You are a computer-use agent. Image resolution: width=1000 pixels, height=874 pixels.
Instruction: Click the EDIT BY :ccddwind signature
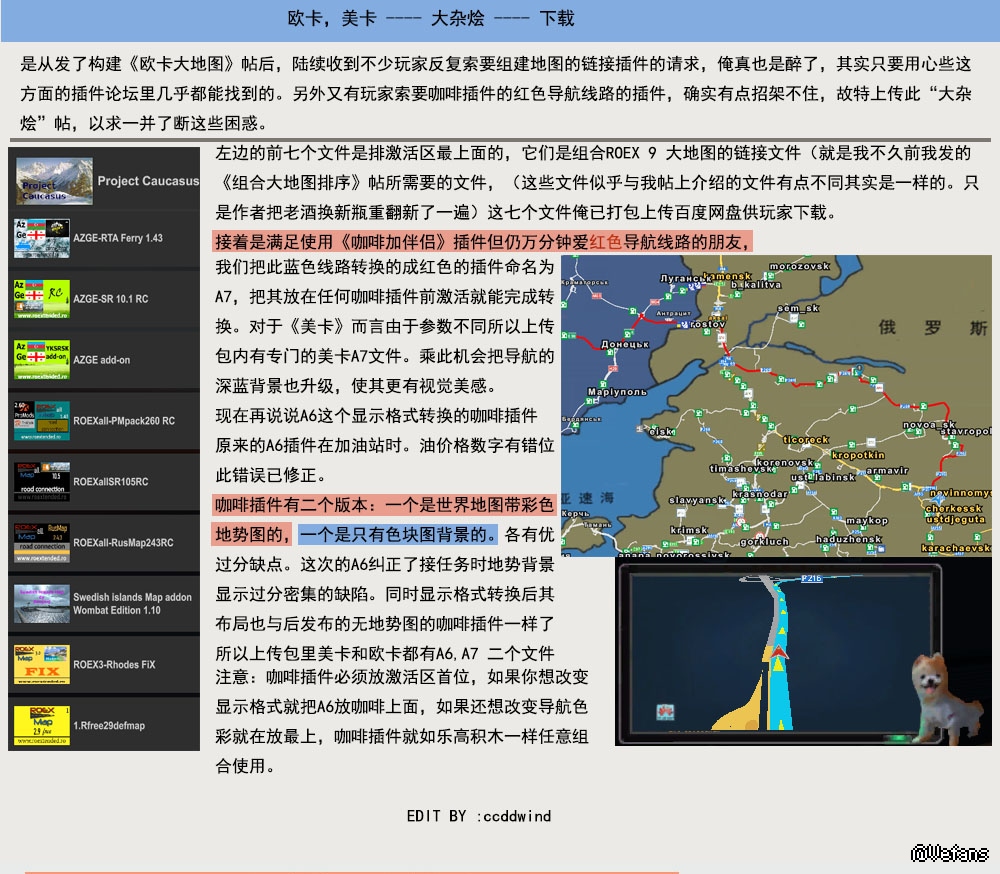(x=478, y=816)
